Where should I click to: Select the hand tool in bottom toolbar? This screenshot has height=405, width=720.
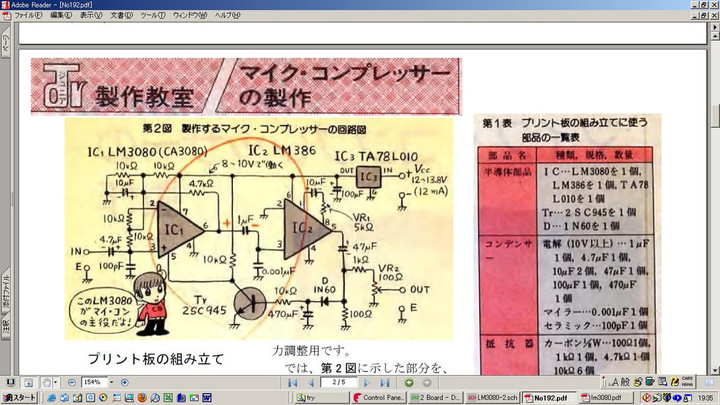(x=45, y=382)
